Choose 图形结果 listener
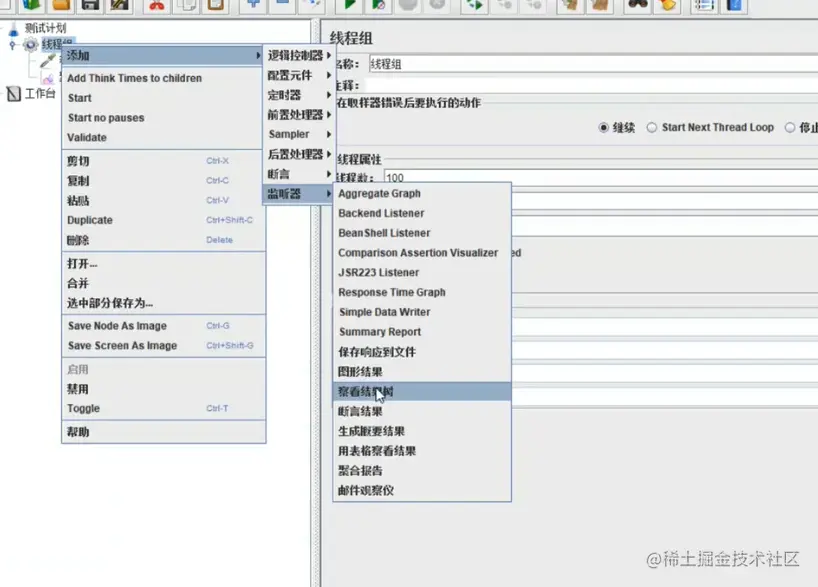818x587 pixels. (422, 372)
